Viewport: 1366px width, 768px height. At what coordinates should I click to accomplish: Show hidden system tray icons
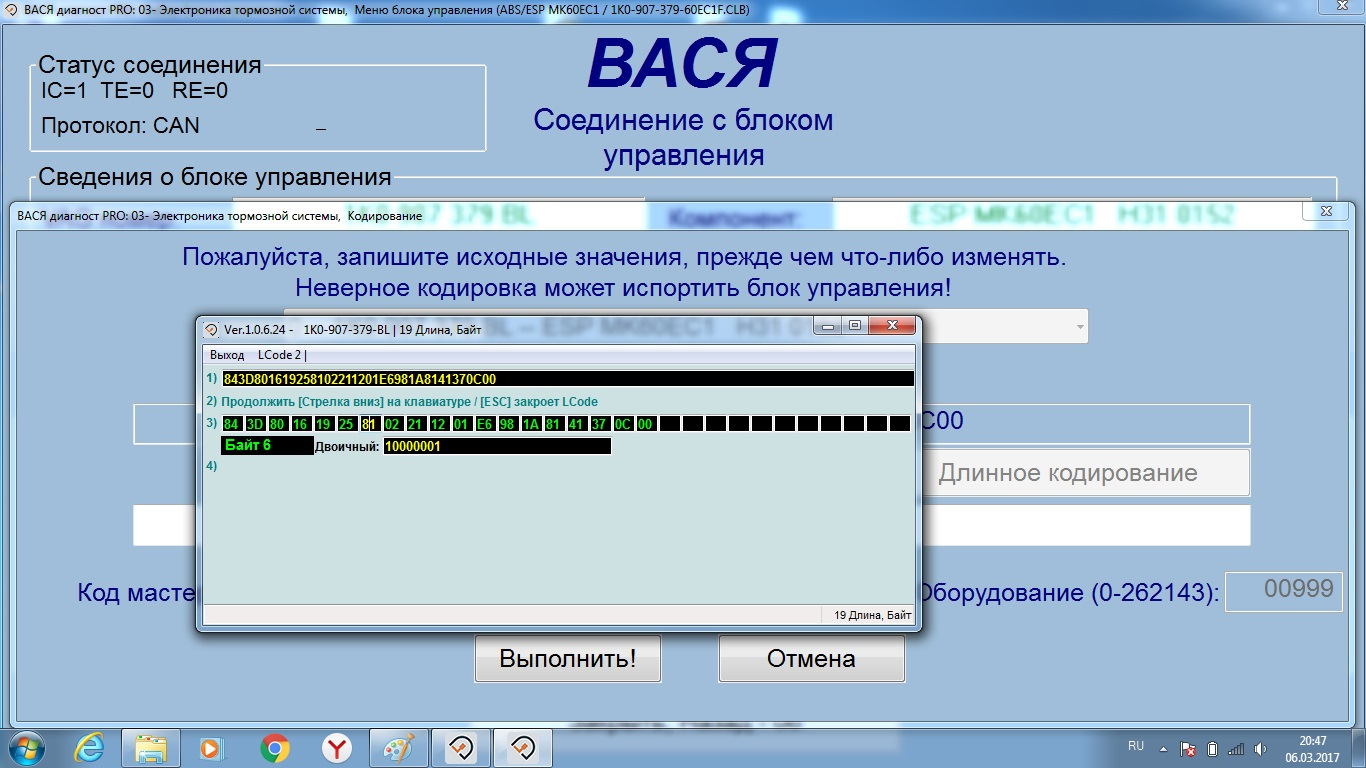pos(1164,748)
